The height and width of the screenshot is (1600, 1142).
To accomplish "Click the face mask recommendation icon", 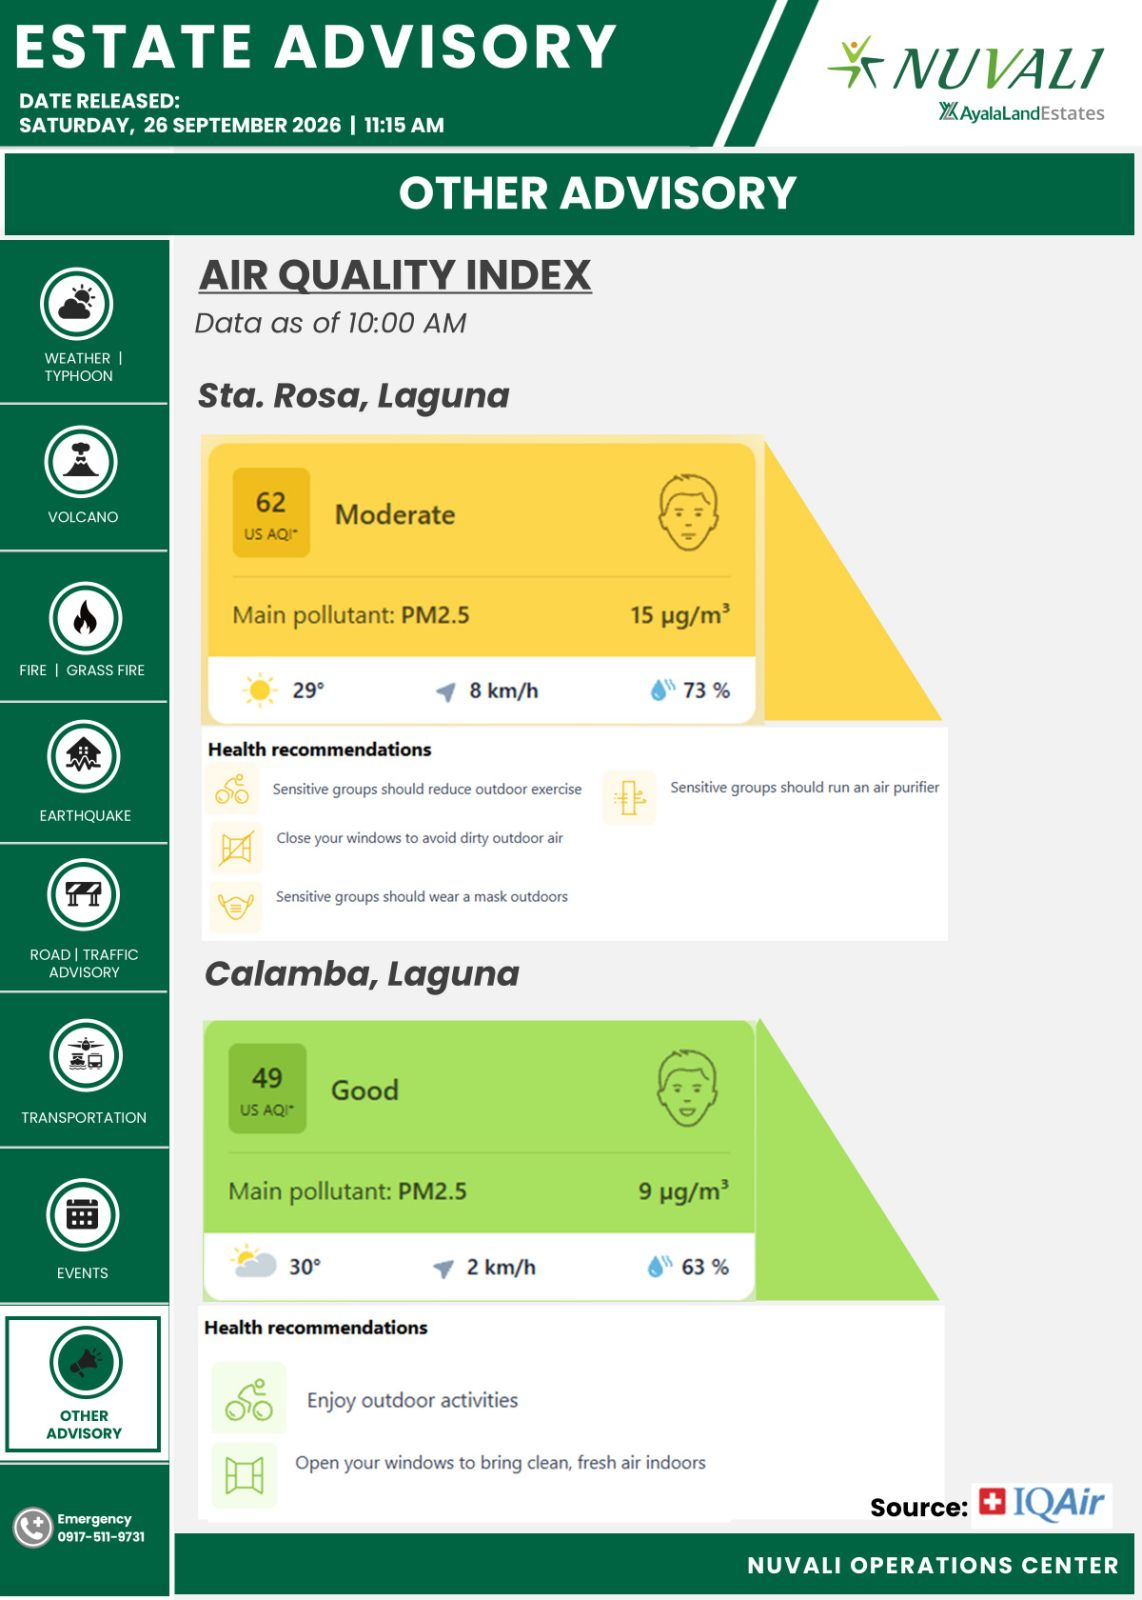I will click(x=236, y=906).
